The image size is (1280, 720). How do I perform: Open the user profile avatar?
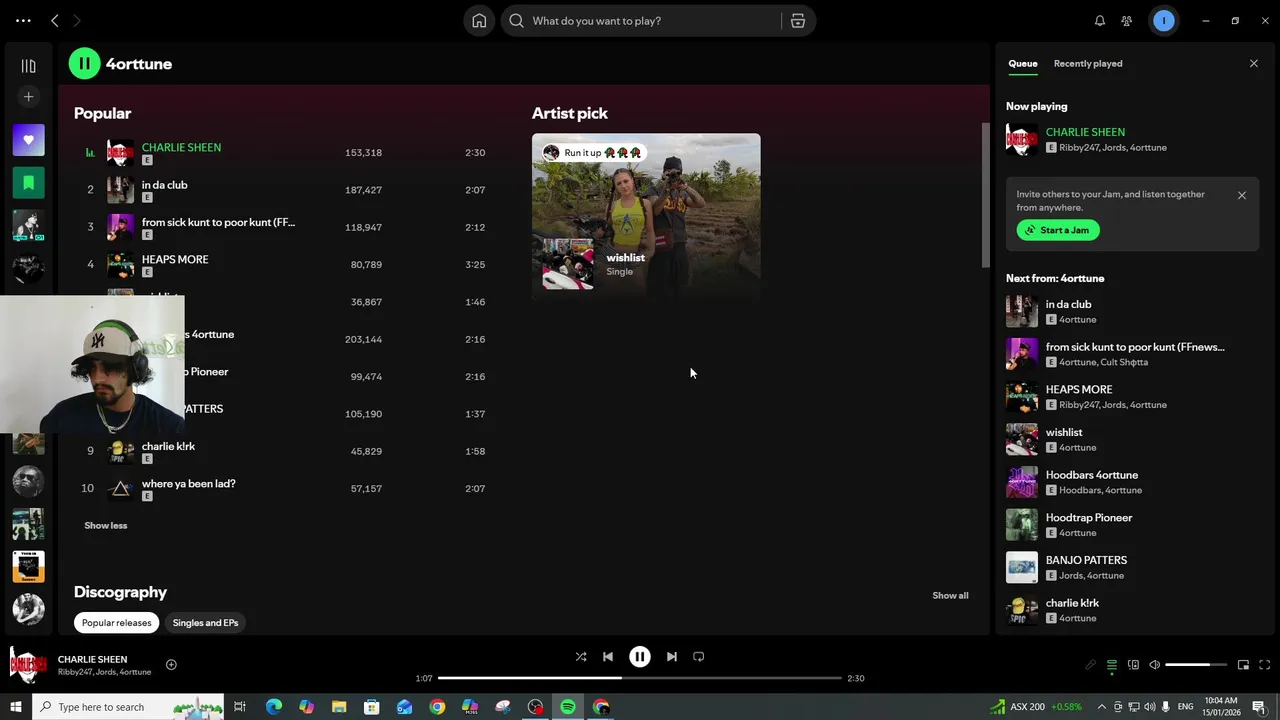point(1164,21)
